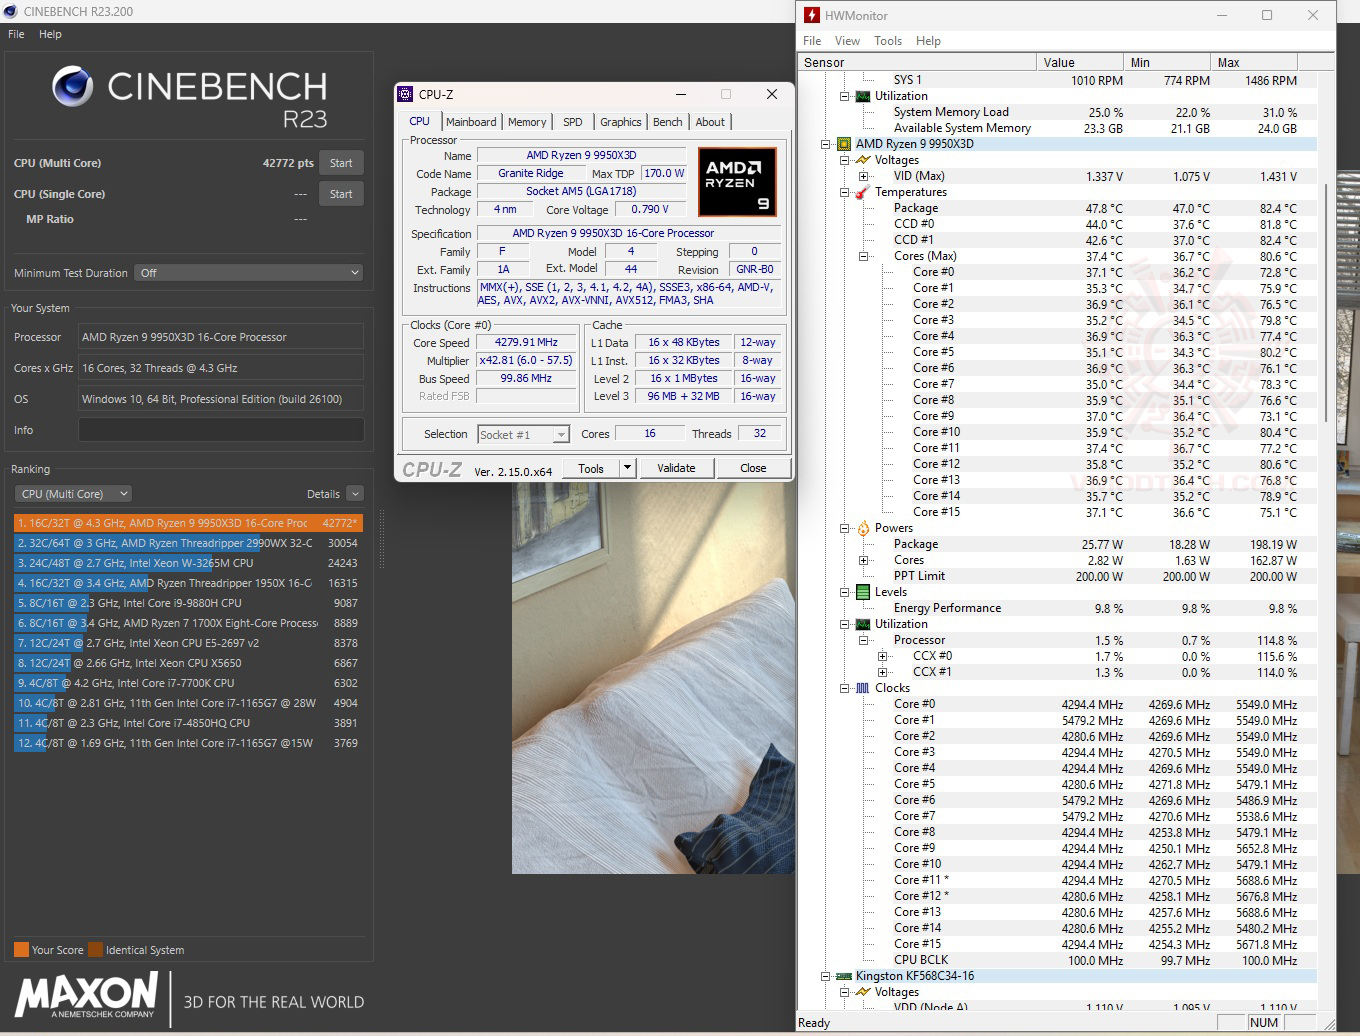Collapse the AMD Ryzen 9 9950X3D tree node
Image resolution: width=1360 pixels, height=1036 pixels.
824,143
